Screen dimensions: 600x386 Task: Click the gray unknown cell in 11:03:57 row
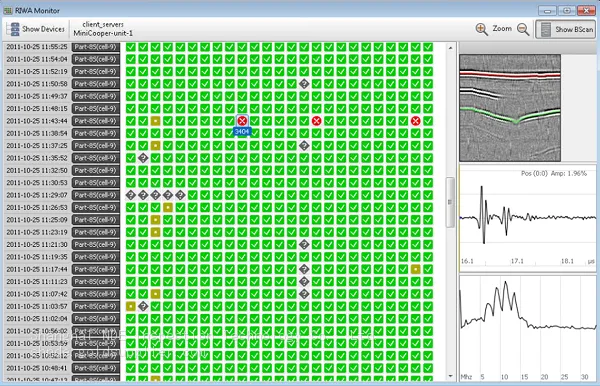[x=143, y=306]
